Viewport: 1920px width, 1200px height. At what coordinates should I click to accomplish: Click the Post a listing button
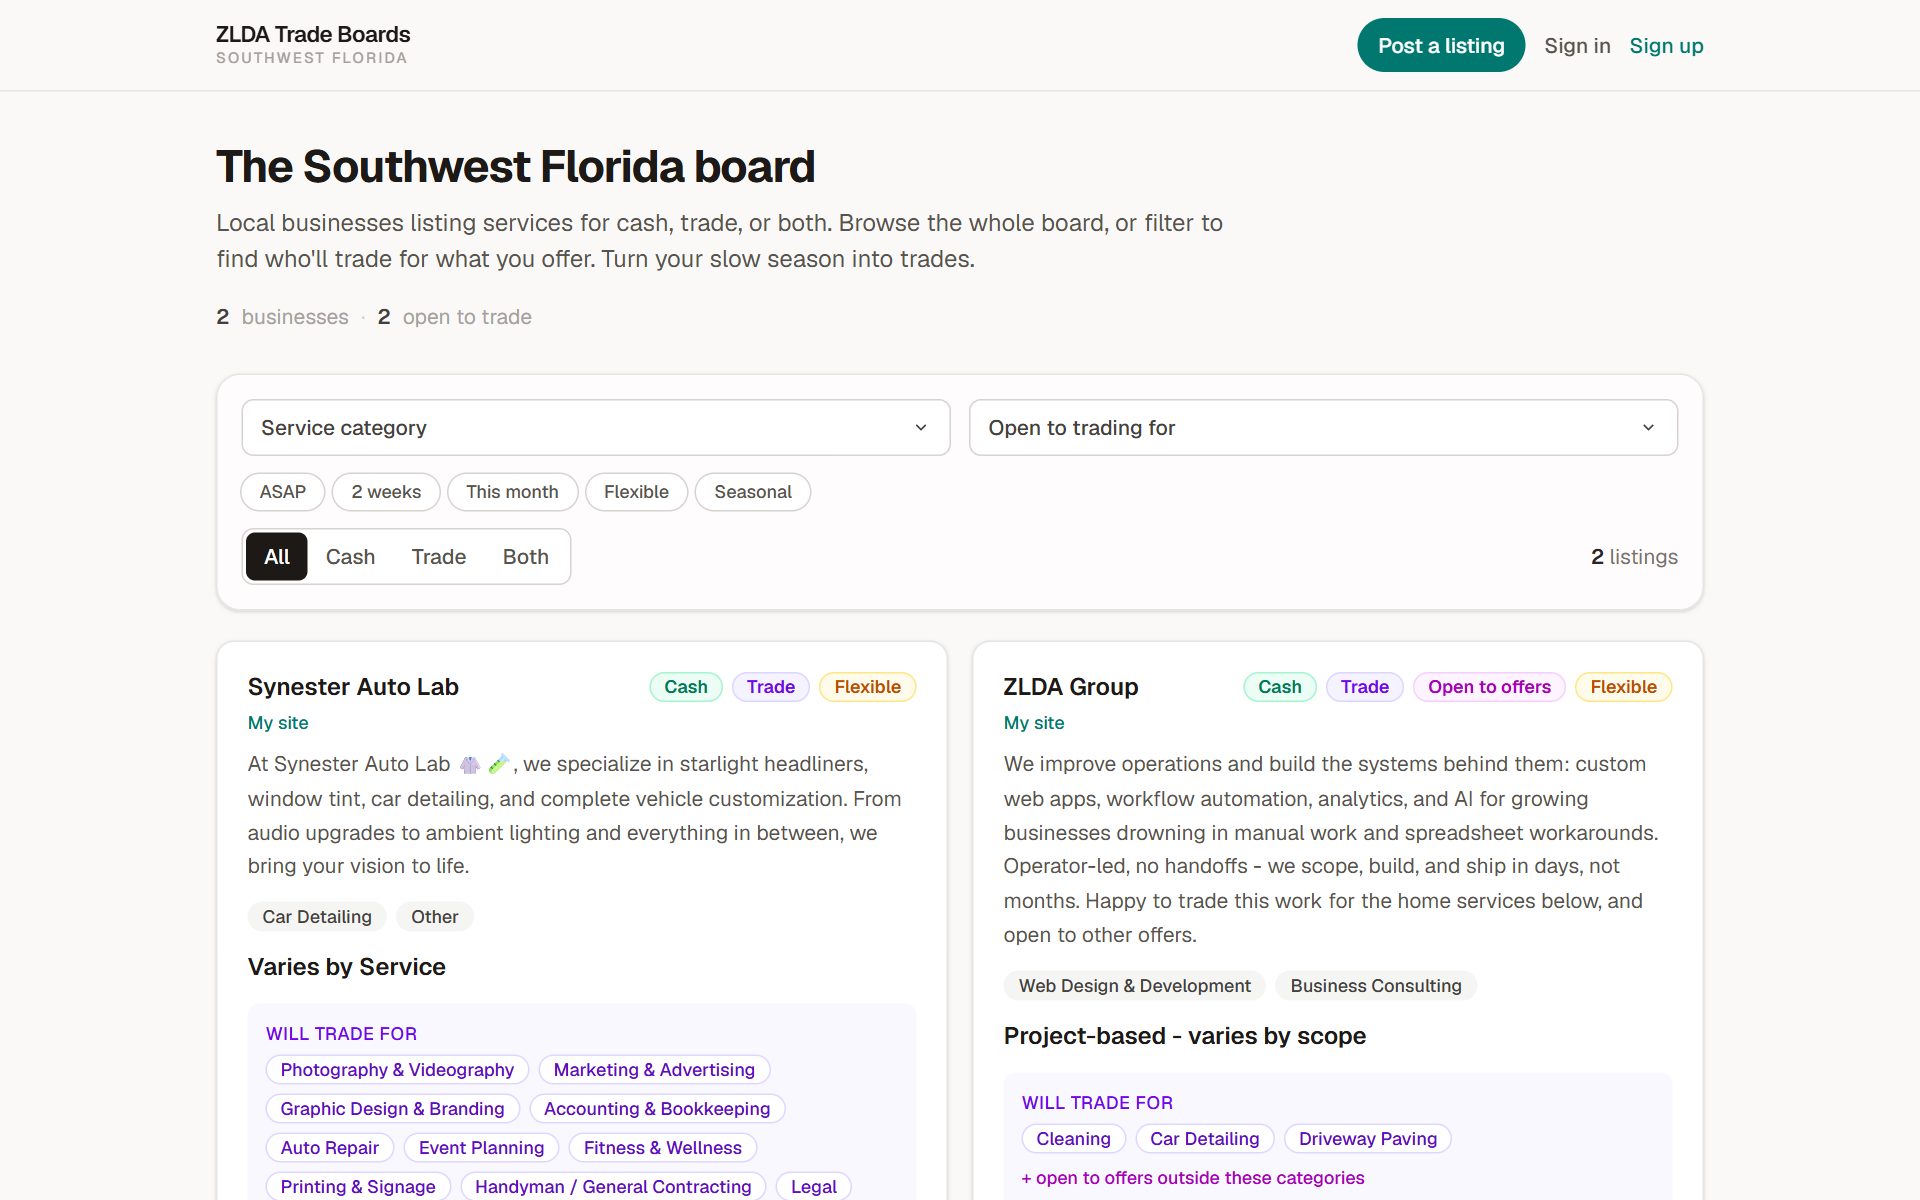(1440, 46)
